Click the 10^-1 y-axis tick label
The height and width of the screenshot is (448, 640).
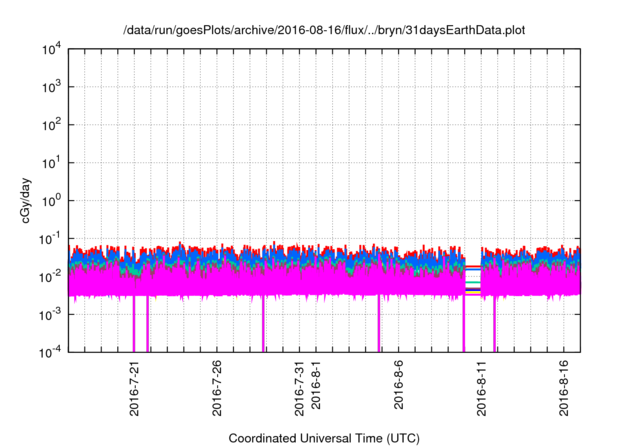coord(50,238)
